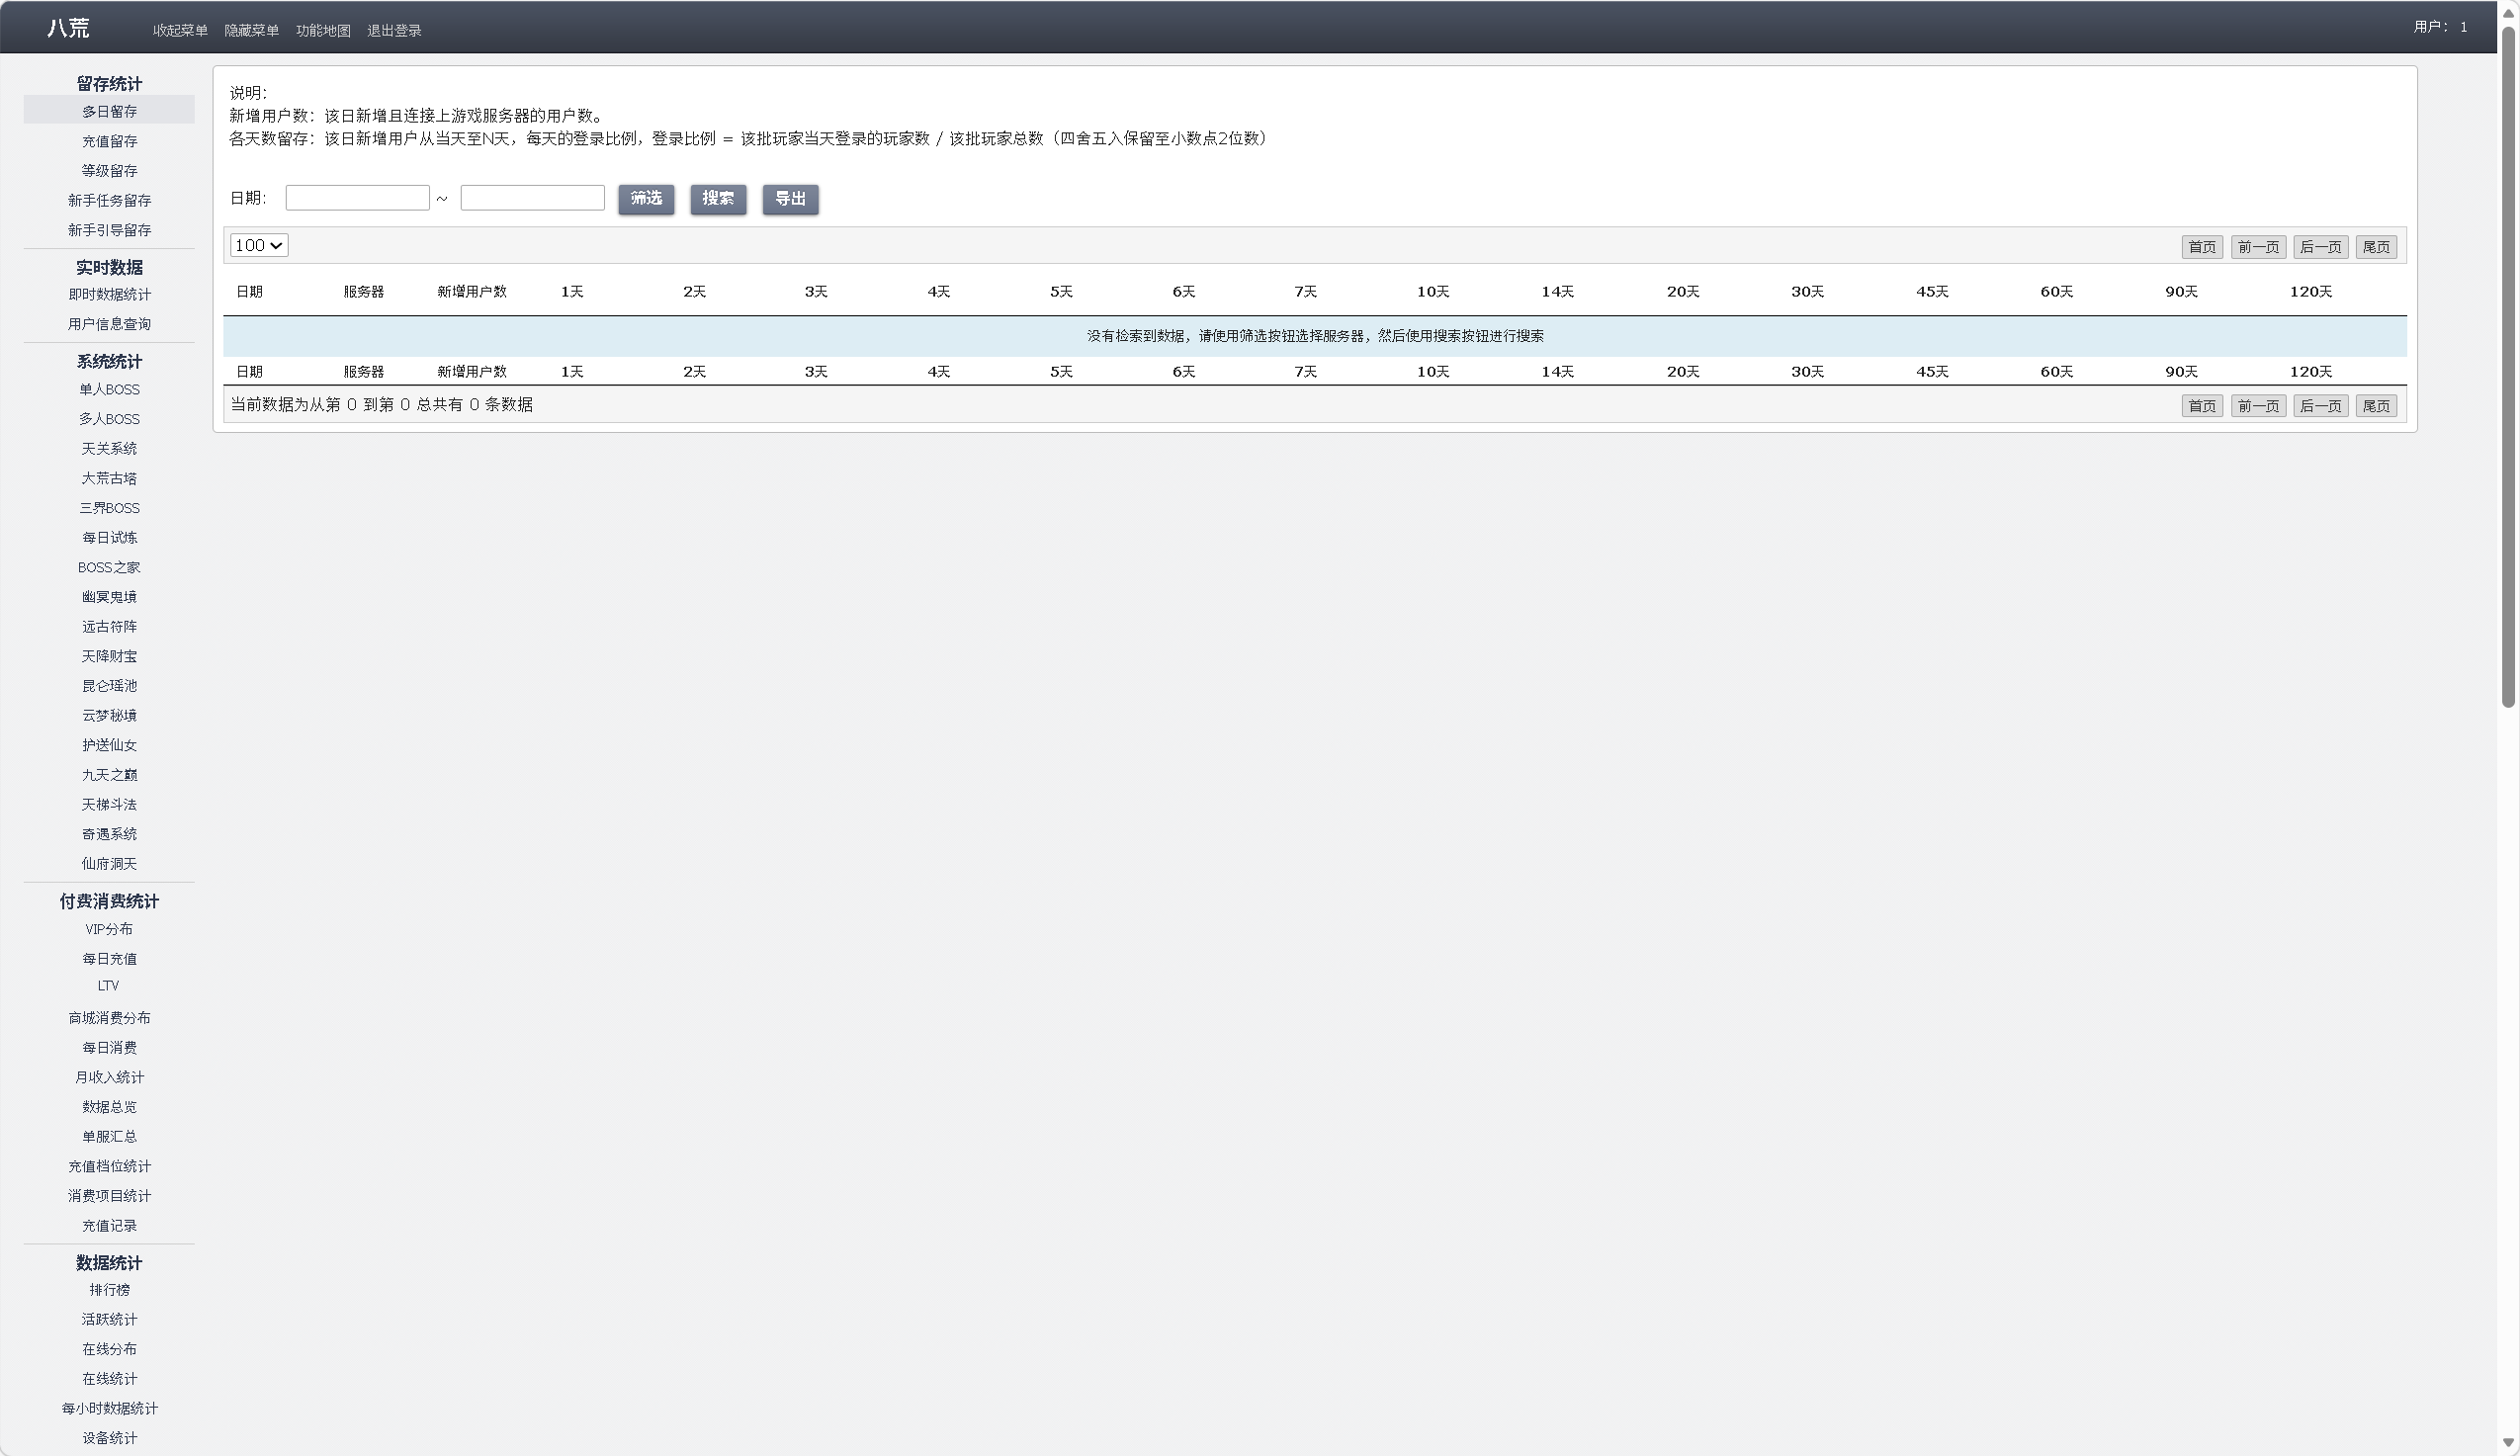Open 充值留存 in sidebar
The width and height of the screenshot is (2520, 1456).
click(109, 141)
